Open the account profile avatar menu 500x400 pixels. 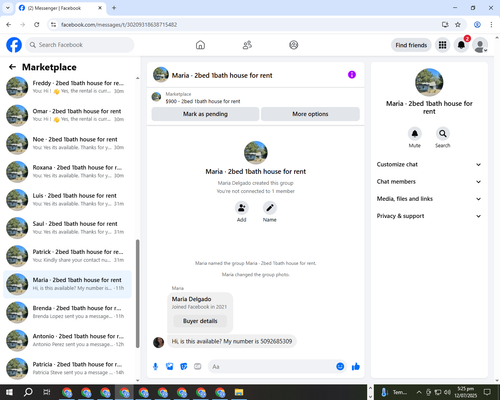click(x=480, y=45)
